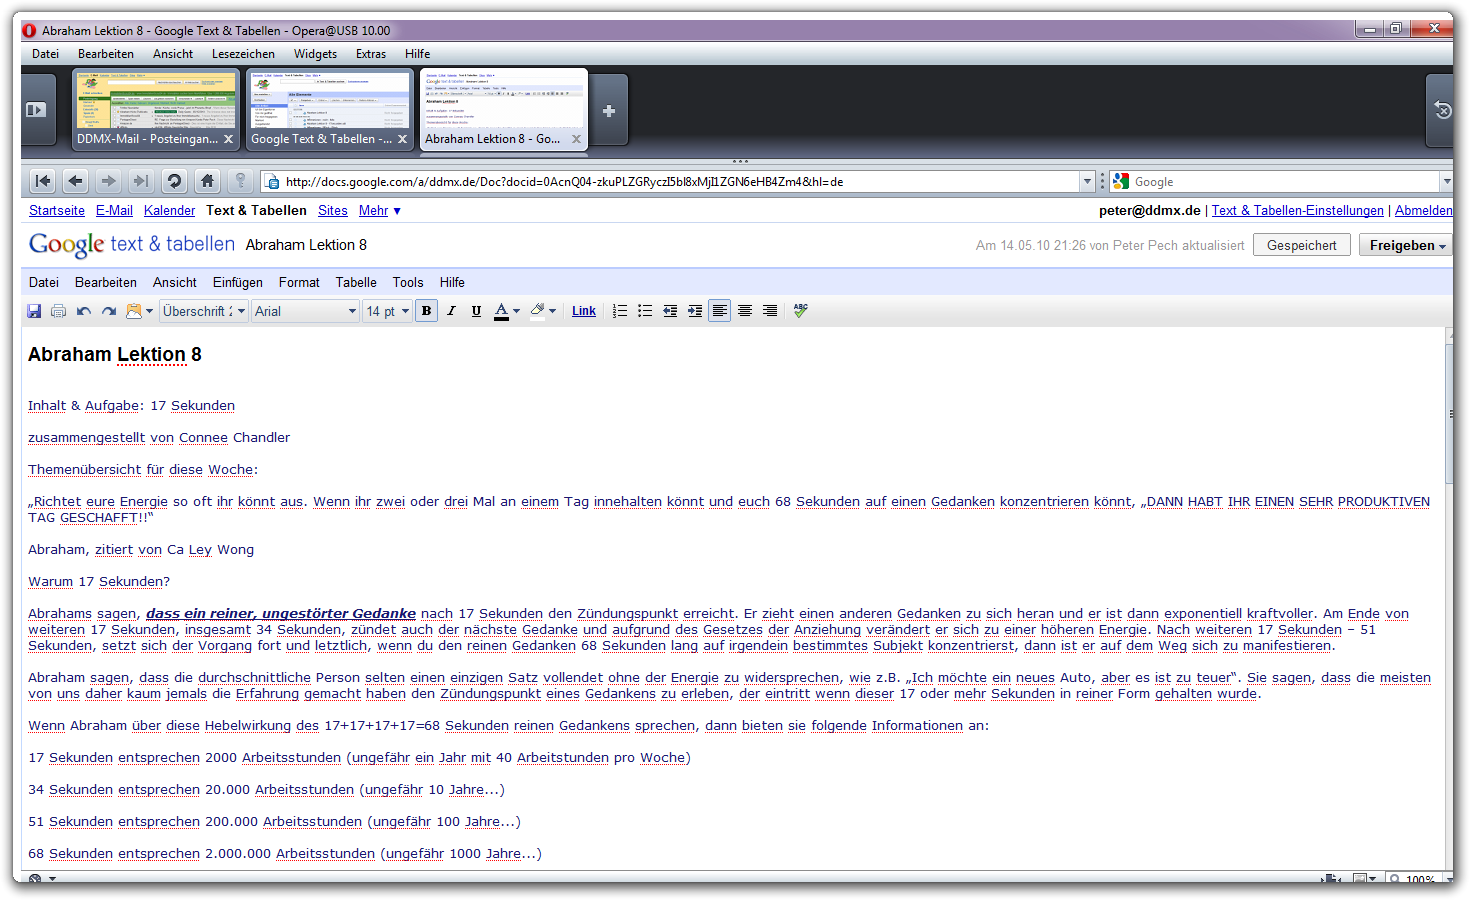Toggle italic formatting
The width and height of the screenshot is (1470, 901).
click(x=451, y=311)
